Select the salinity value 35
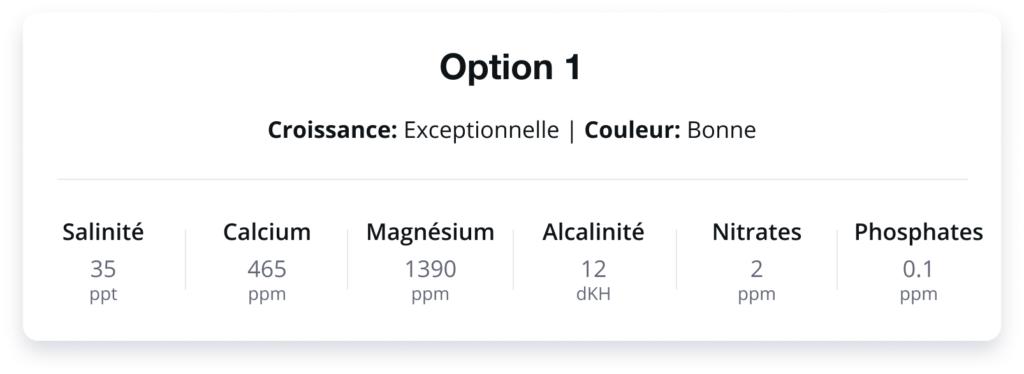The width and height of the screenshot is (1024, 374). pyautogui.click(x=103, y=269)
